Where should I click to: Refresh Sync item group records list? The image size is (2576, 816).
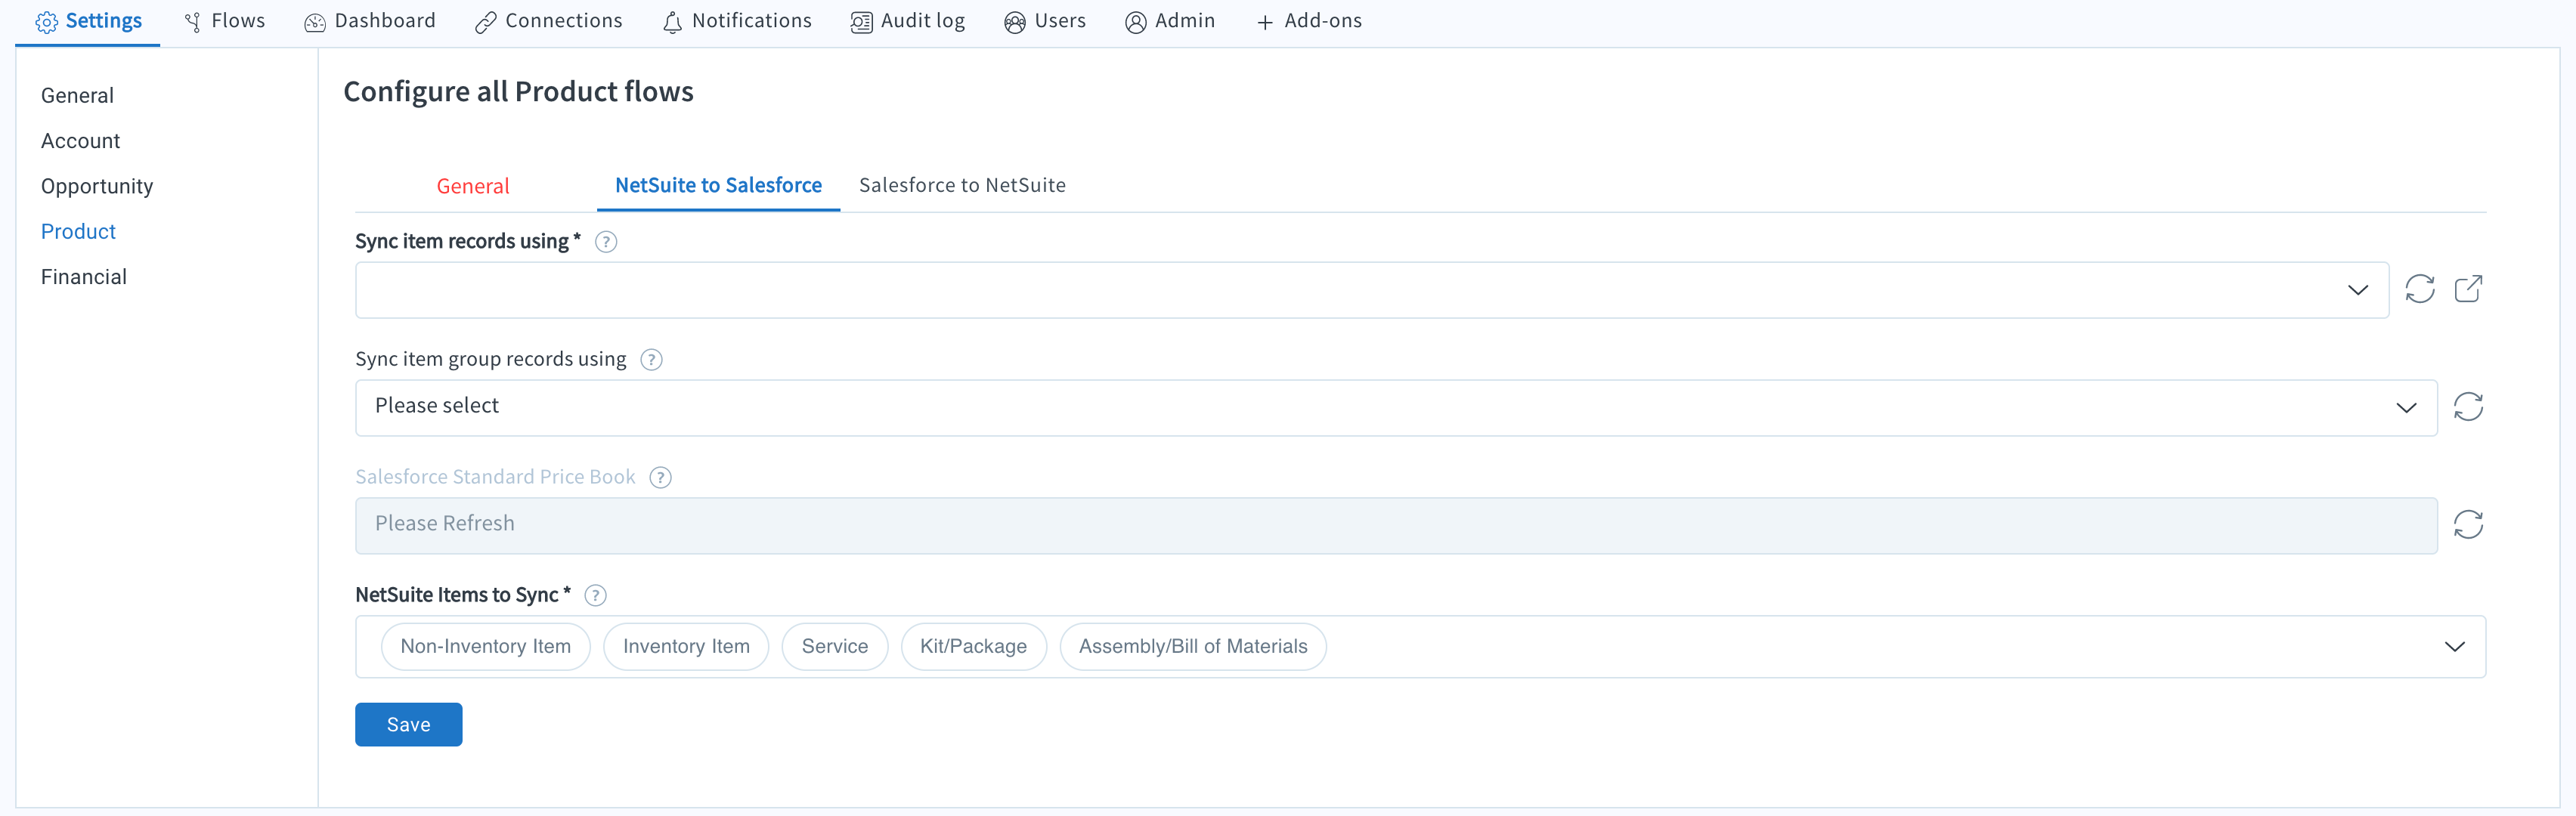(x=2467, y=407)
